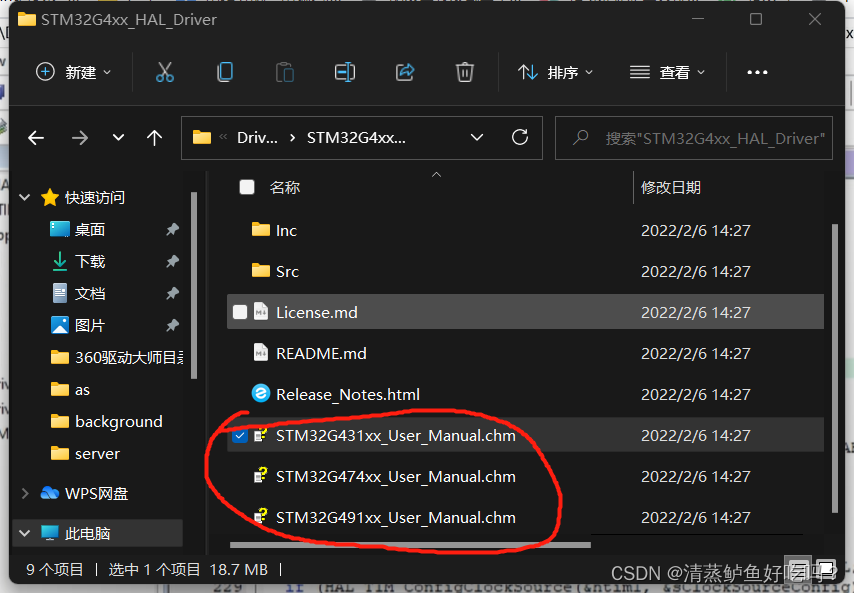
Task: Click the Rename icon in toolbar
Action: 345,72
